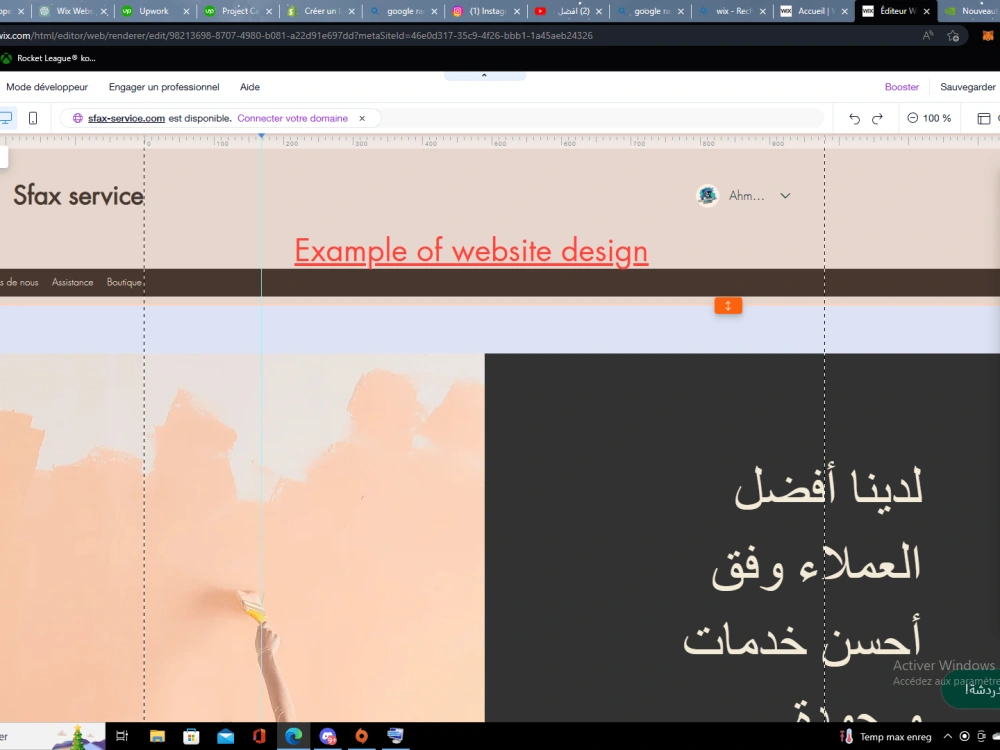Screen dimensions: 1000x750
Task: Open the MetaMask fox extension icon
Action: coord(988,36)
